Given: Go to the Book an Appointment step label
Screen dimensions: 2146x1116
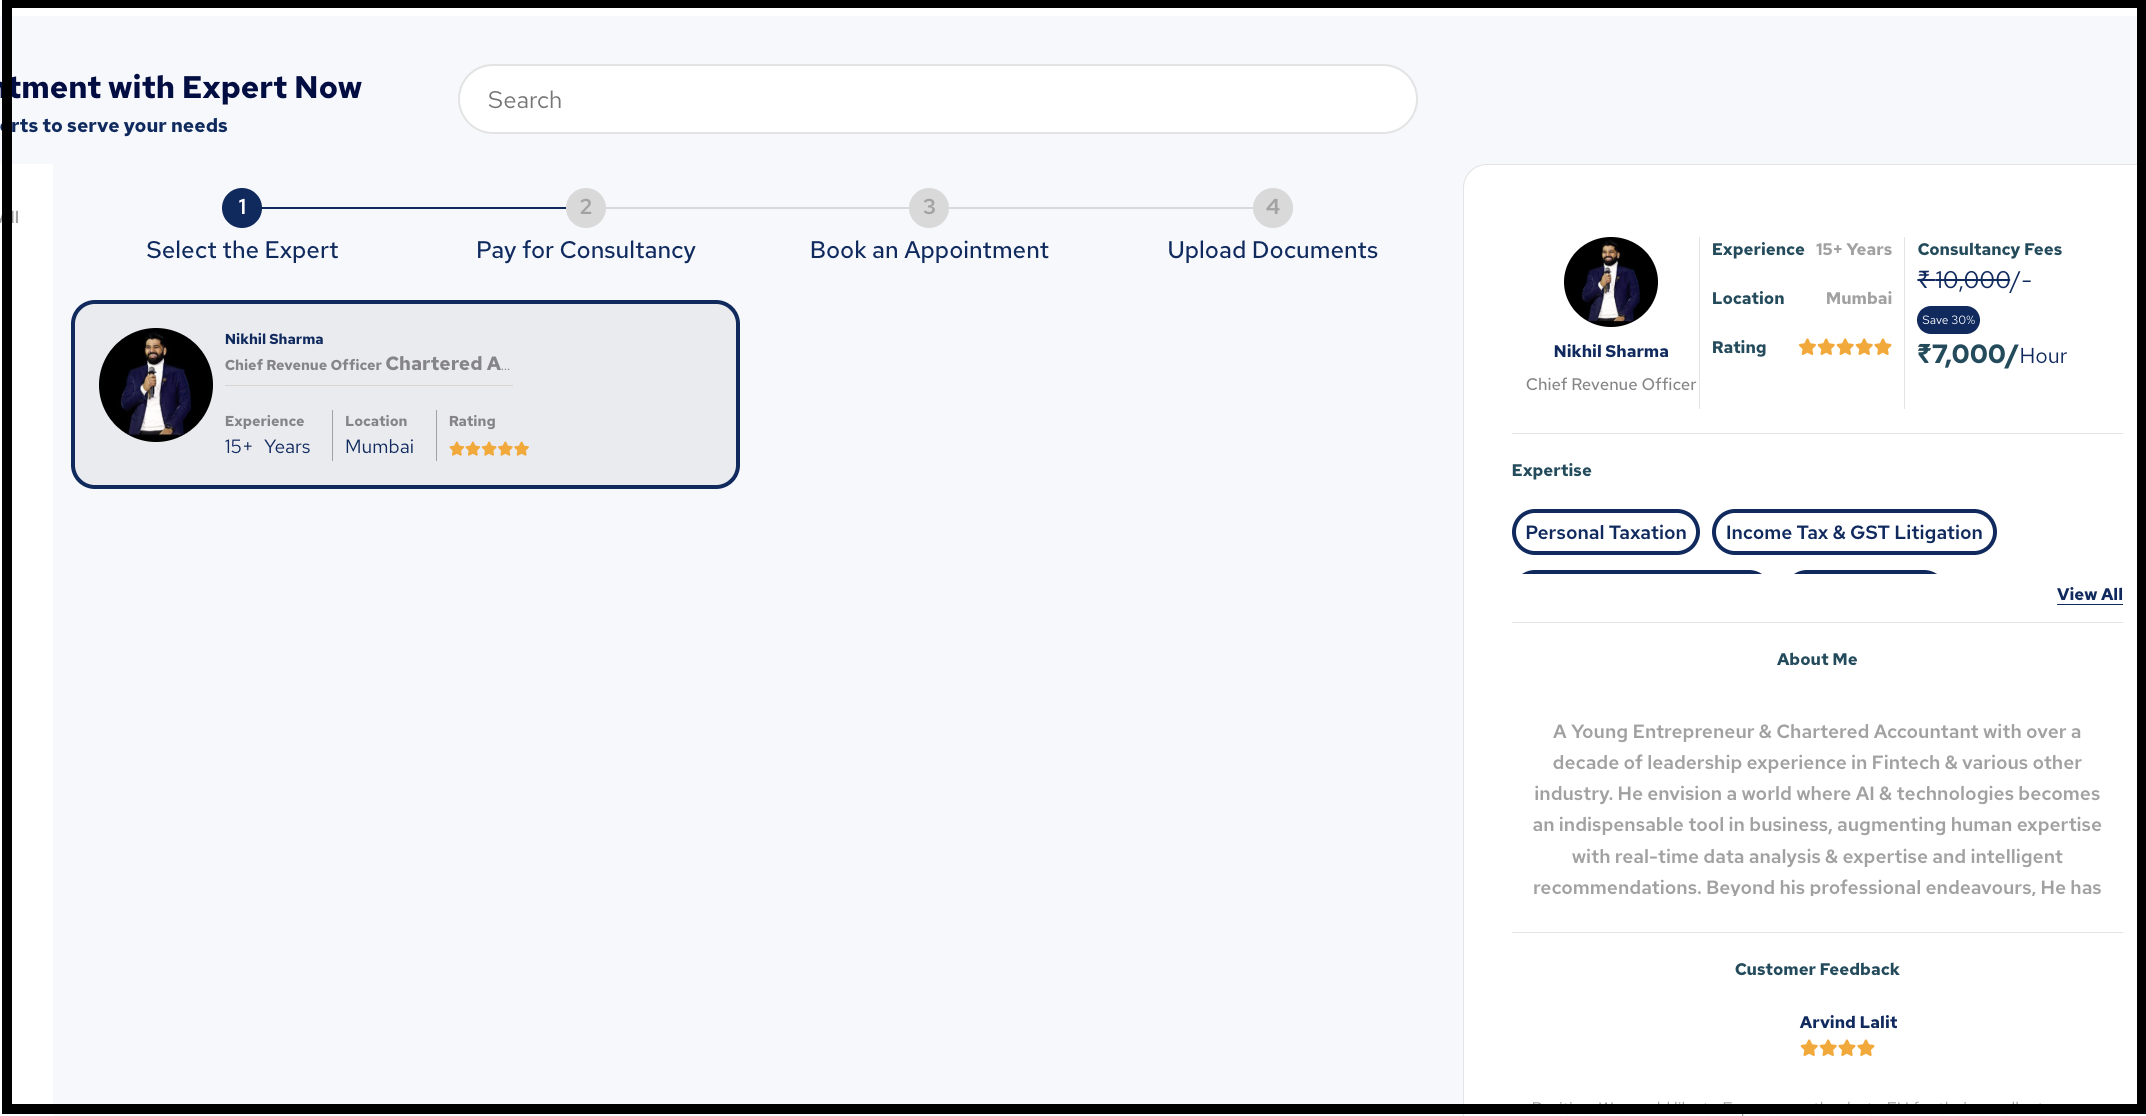Looking at the screenshot, I should pyautogui.click(x=929, y=250).
